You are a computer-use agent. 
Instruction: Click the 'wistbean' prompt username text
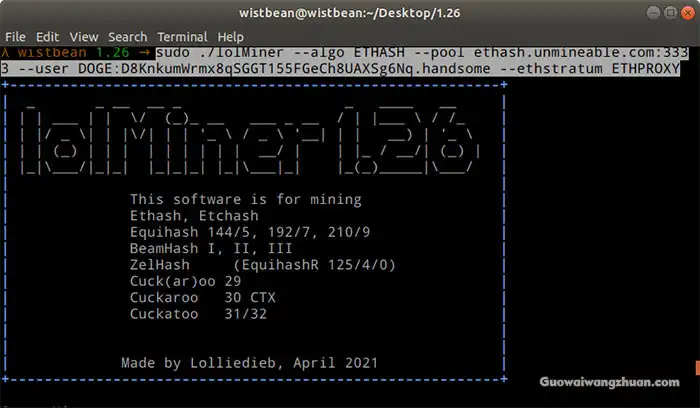click(x=52, y=53)
